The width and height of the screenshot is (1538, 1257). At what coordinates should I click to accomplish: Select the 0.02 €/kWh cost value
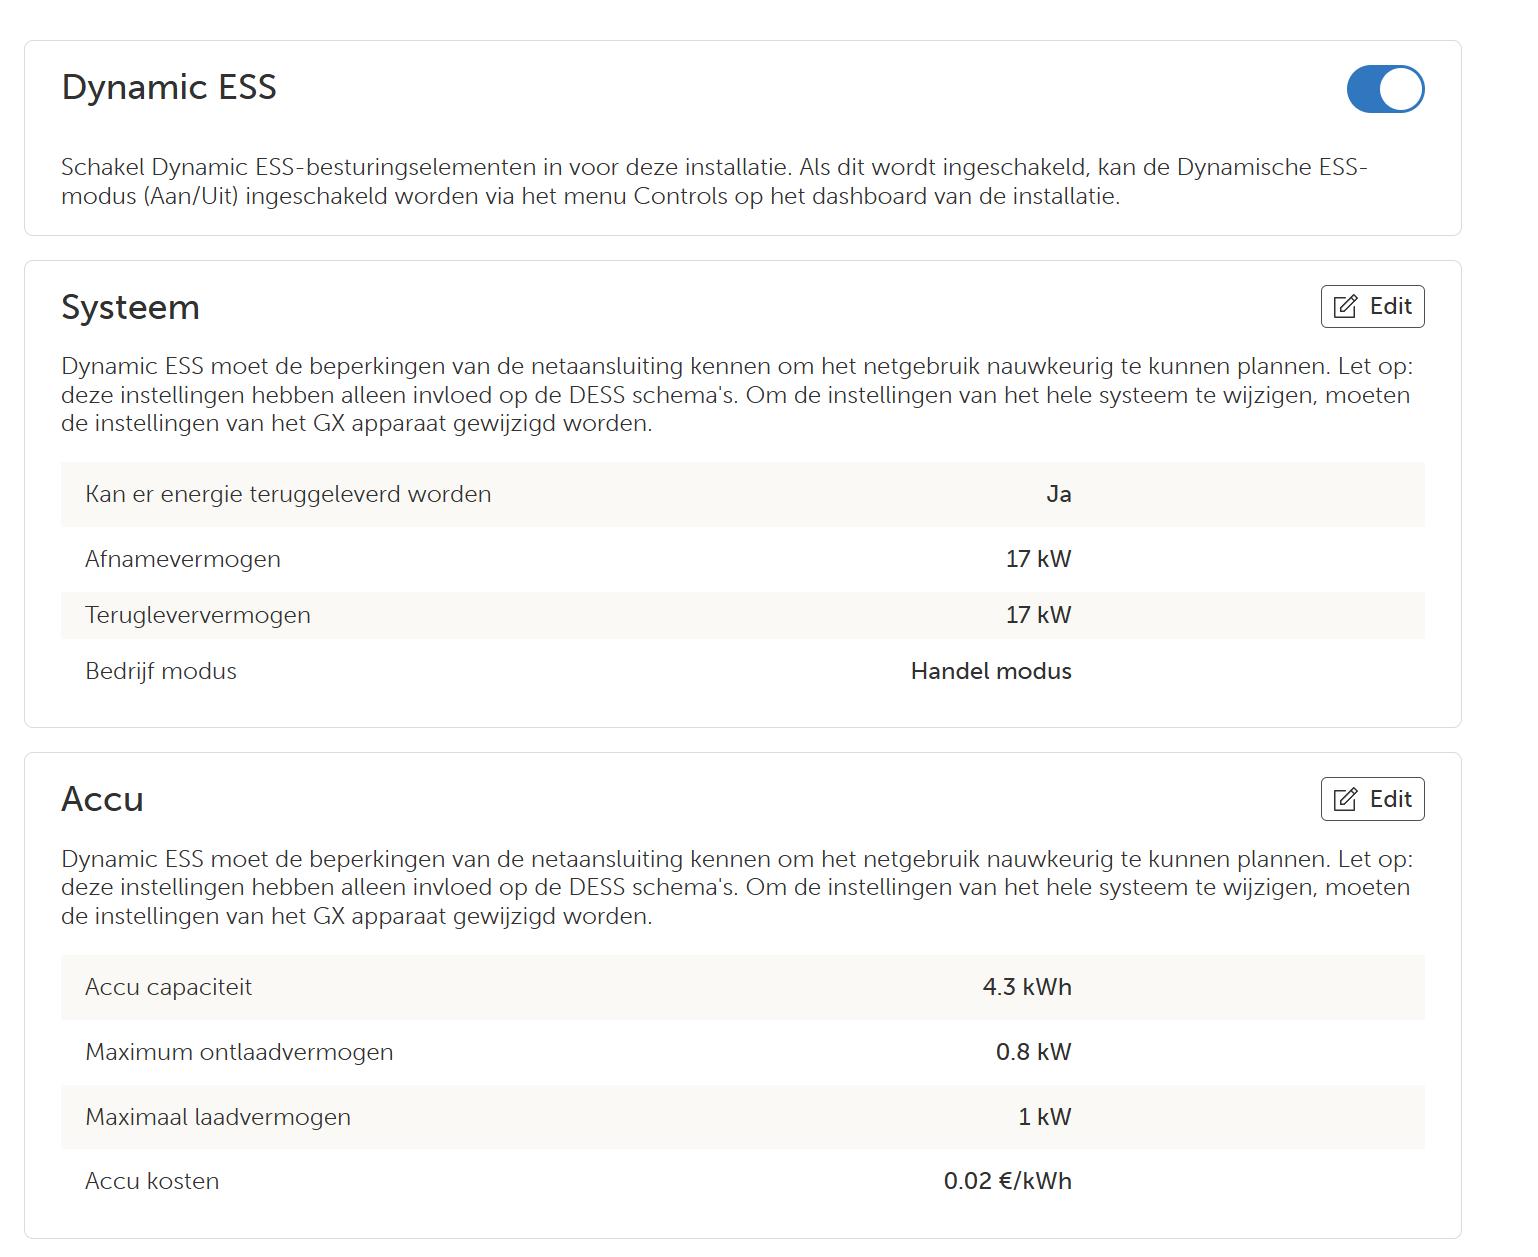[1007, 1181]
